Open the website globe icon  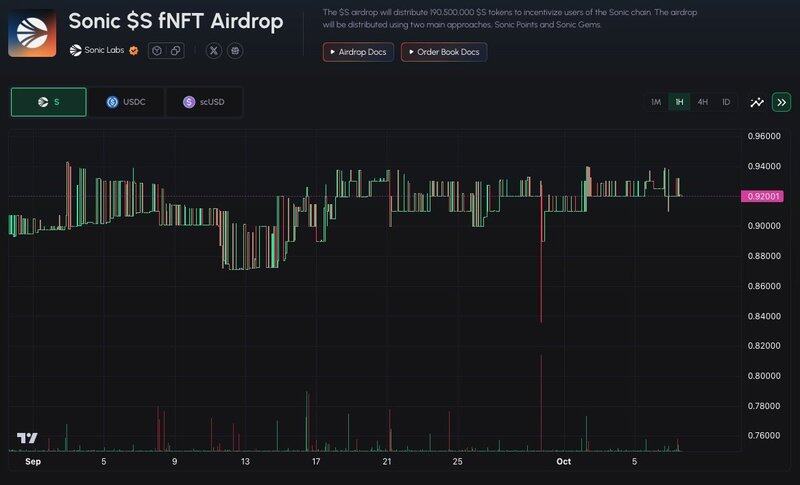(235, 50)
